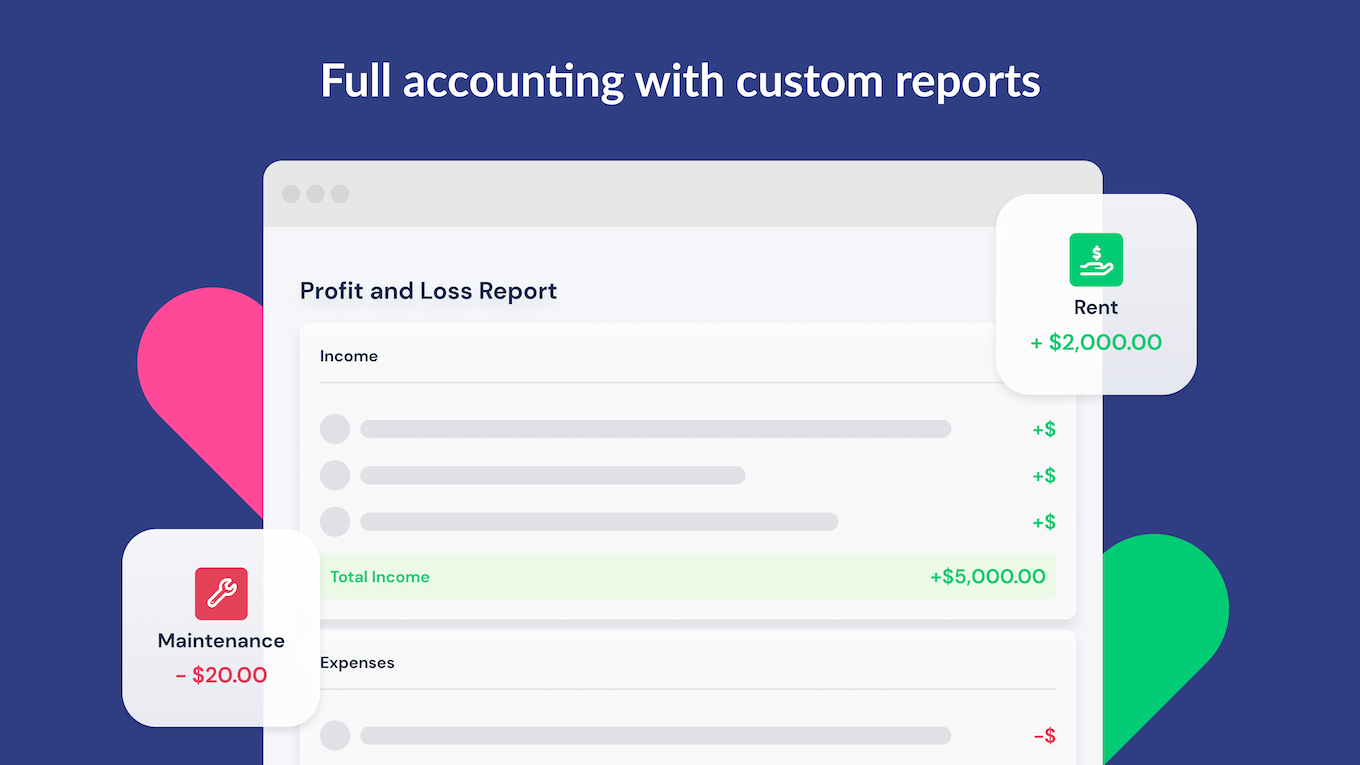Click the second income row circle avatar
Screen dimensions: 1360x765
click(335, 475)
